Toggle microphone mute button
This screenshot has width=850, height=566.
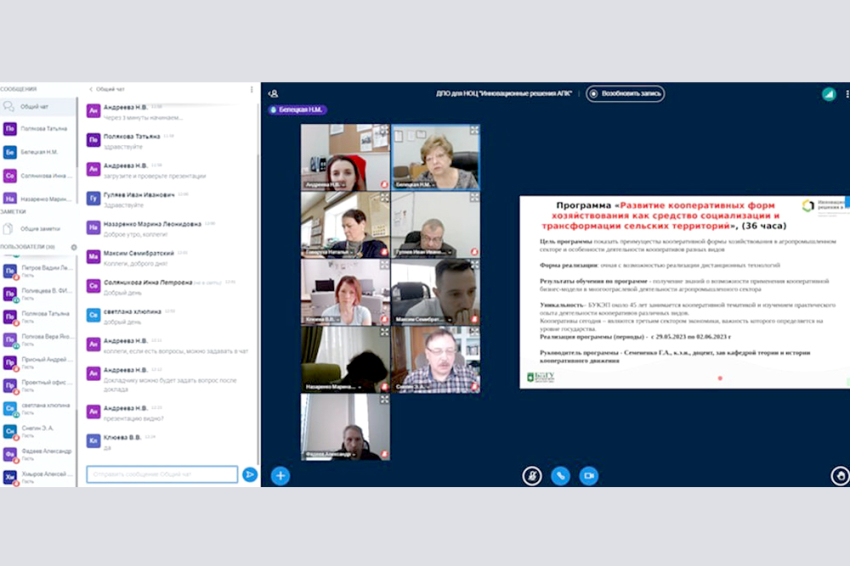532,476
